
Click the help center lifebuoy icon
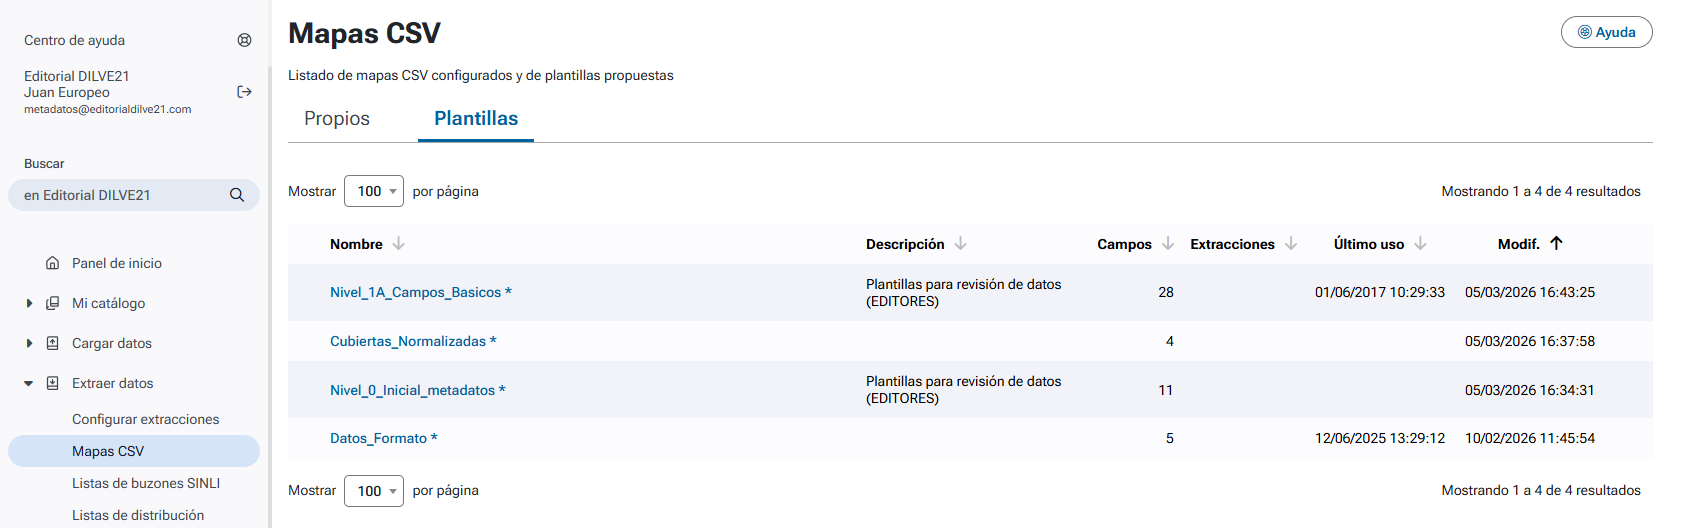point(244,40)
